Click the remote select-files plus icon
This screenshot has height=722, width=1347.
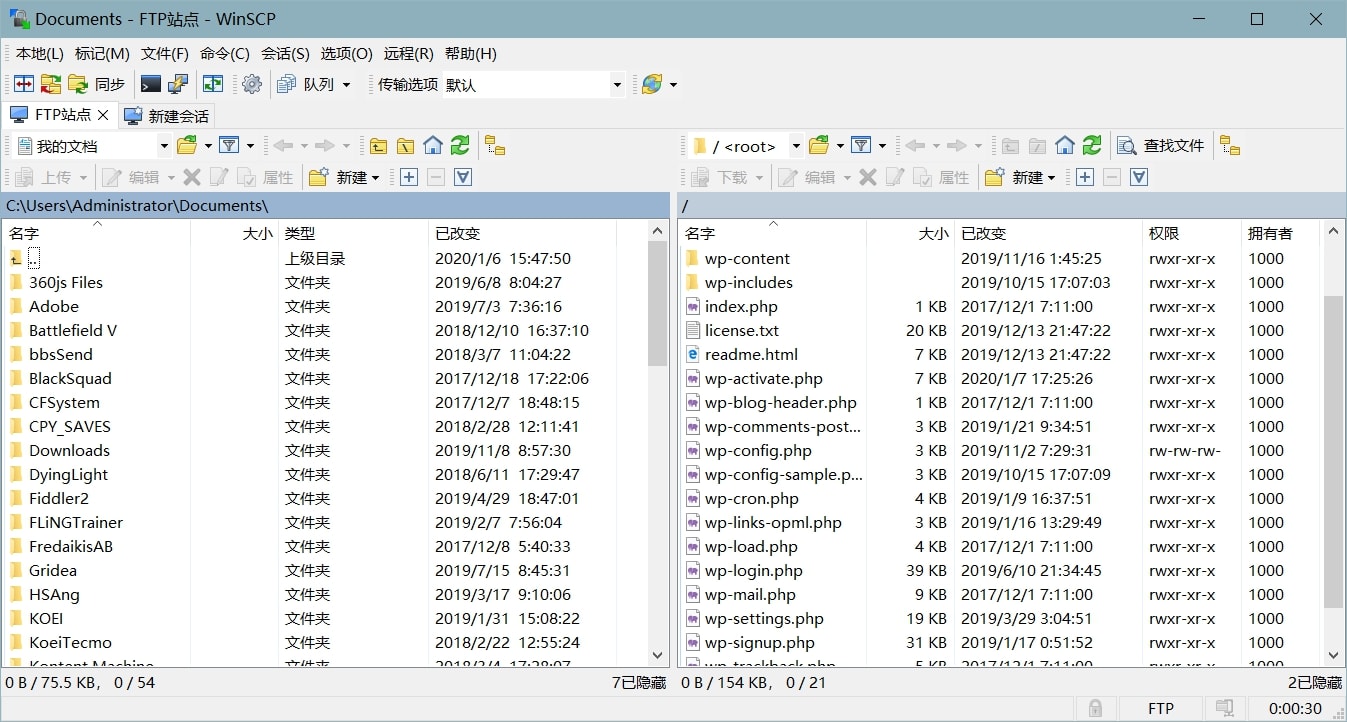coord(1085,177)
